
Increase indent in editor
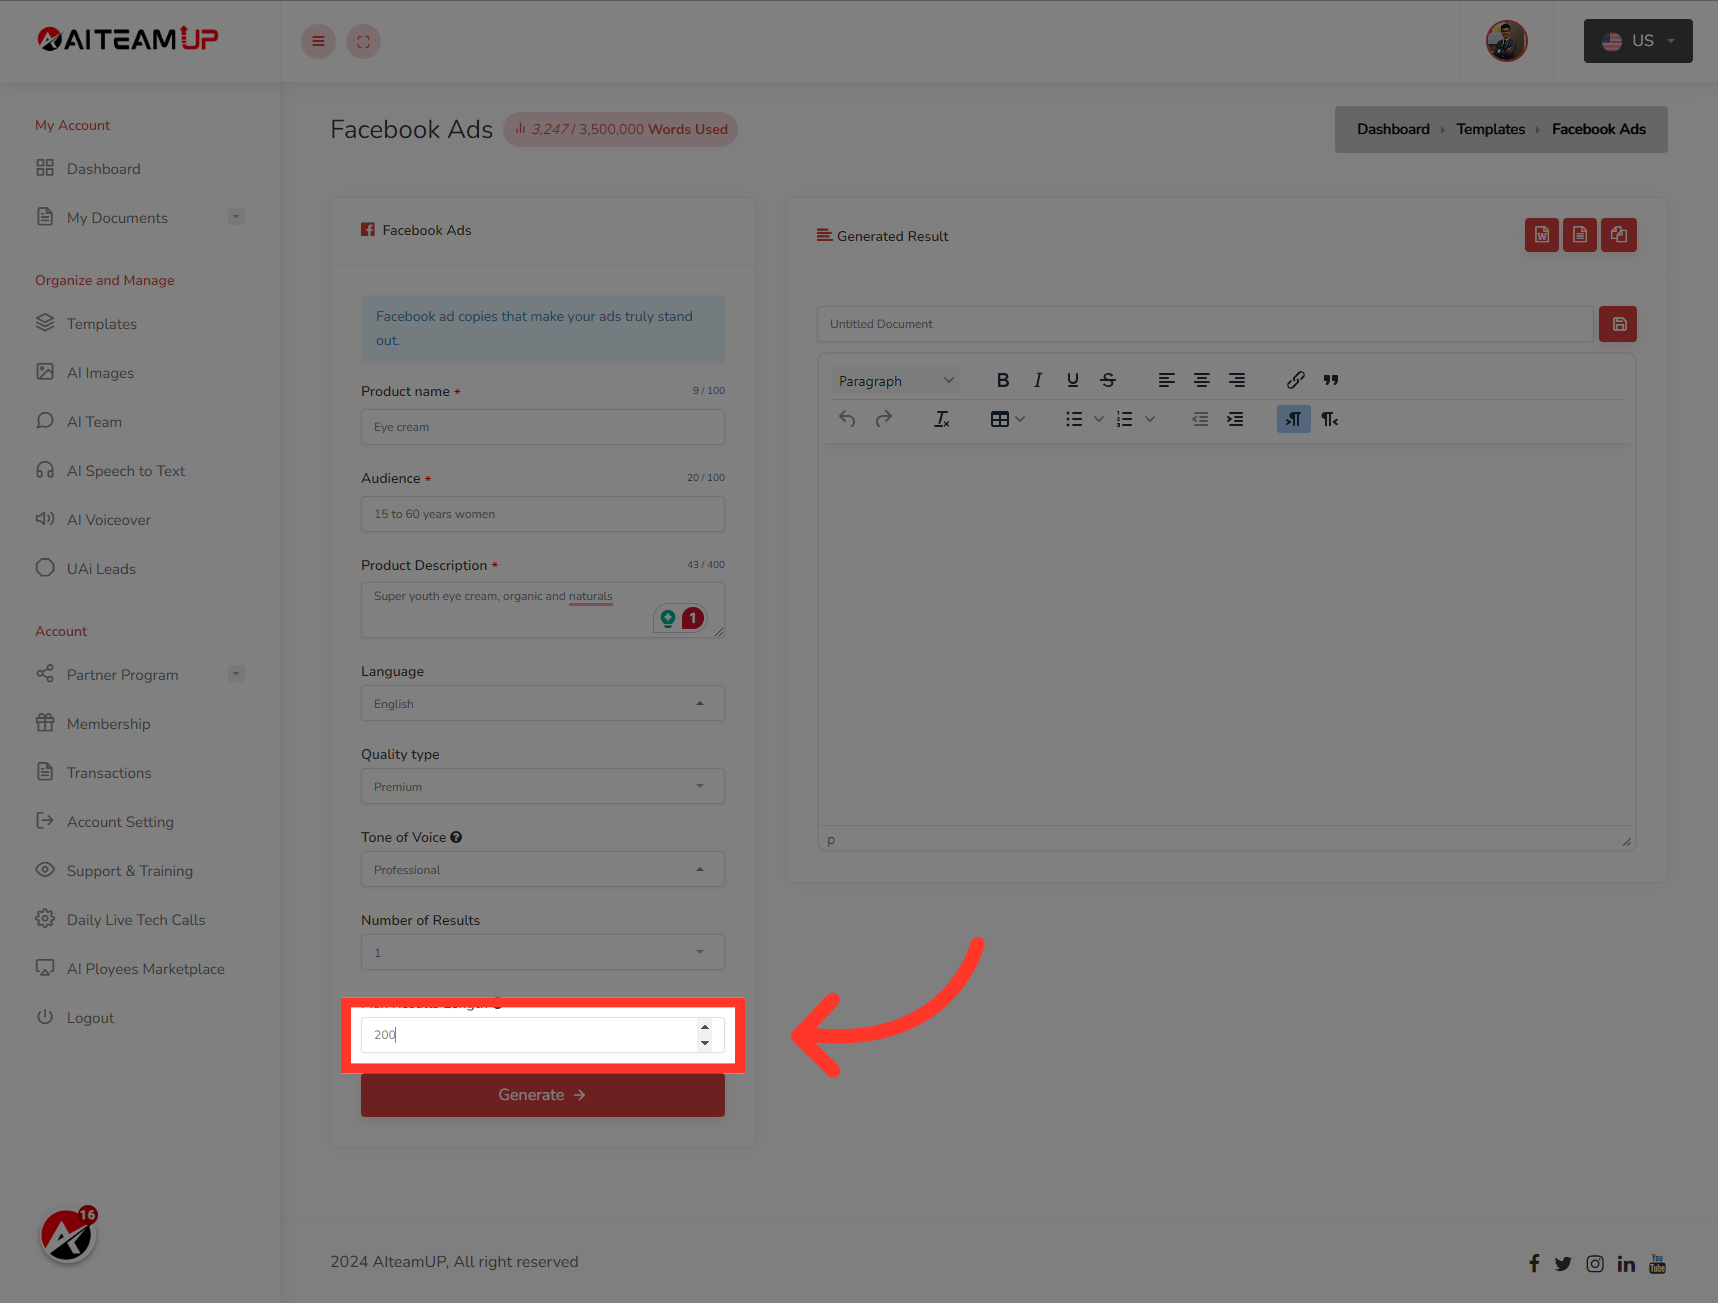click(1235, 419)
